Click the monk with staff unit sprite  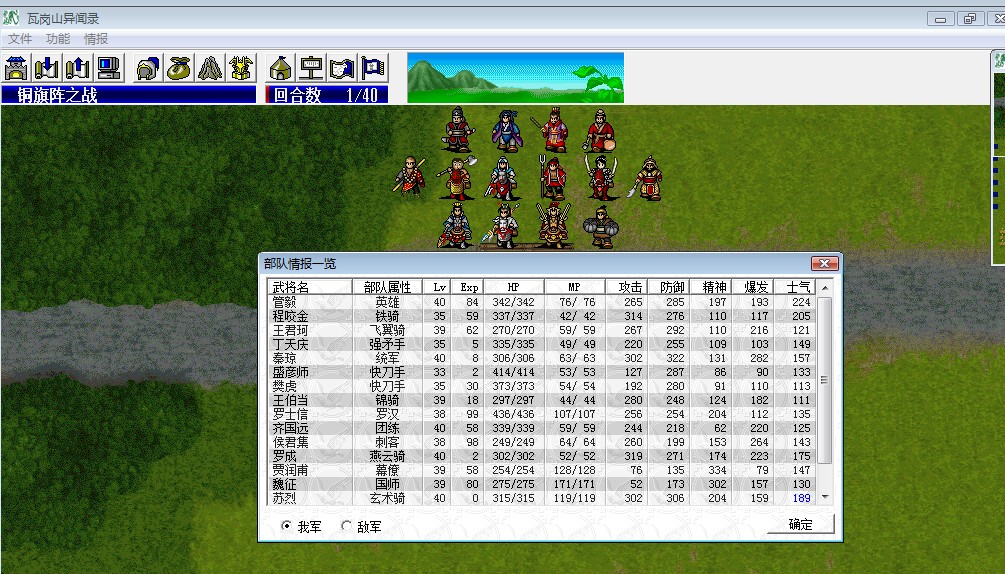click(410, 176)
